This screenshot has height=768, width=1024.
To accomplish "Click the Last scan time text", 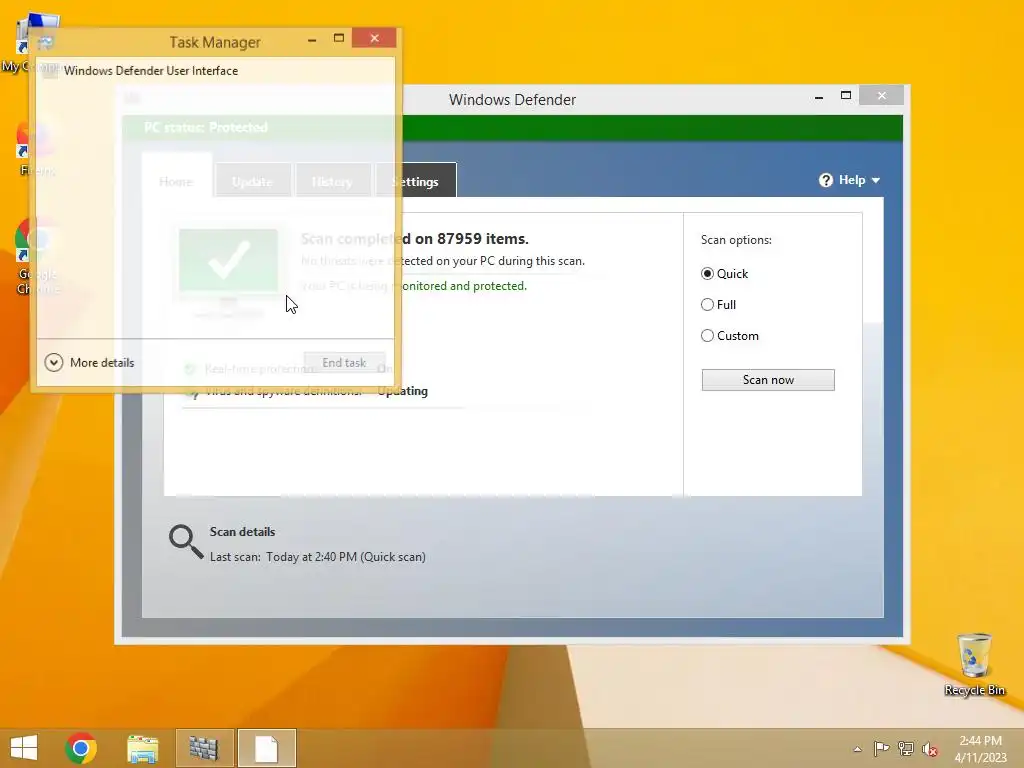I will pos(317,557).
